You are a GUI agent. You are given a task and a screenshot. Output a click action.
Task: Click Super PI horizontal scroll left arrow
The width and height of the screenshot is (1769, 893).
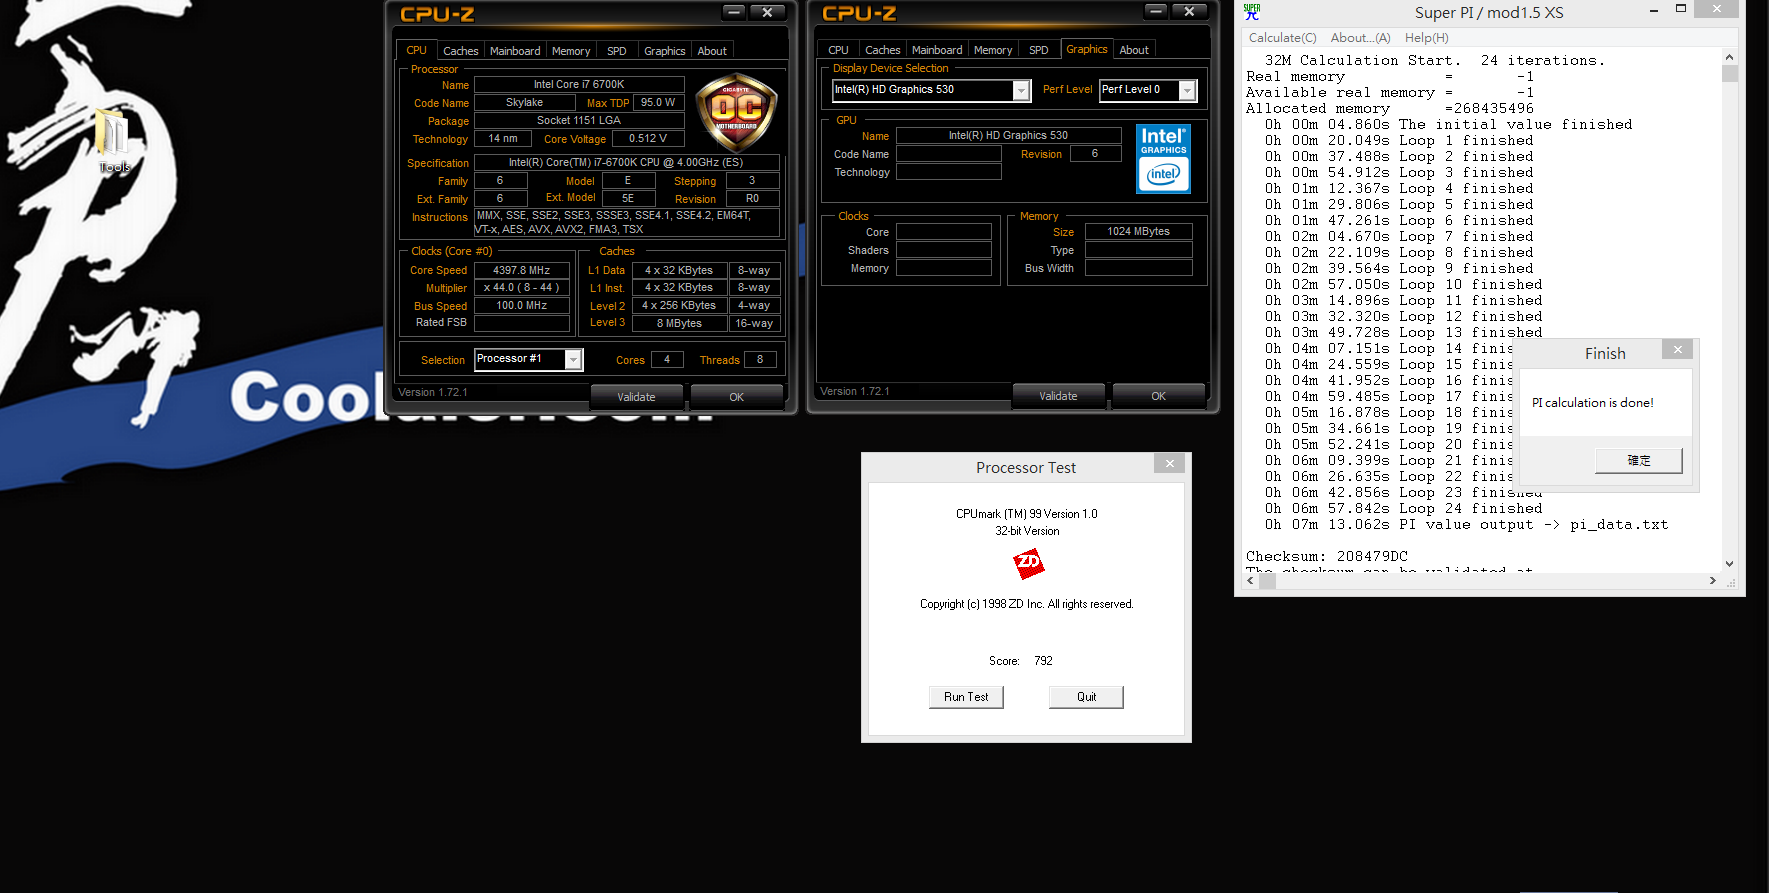click(1250, 580)
